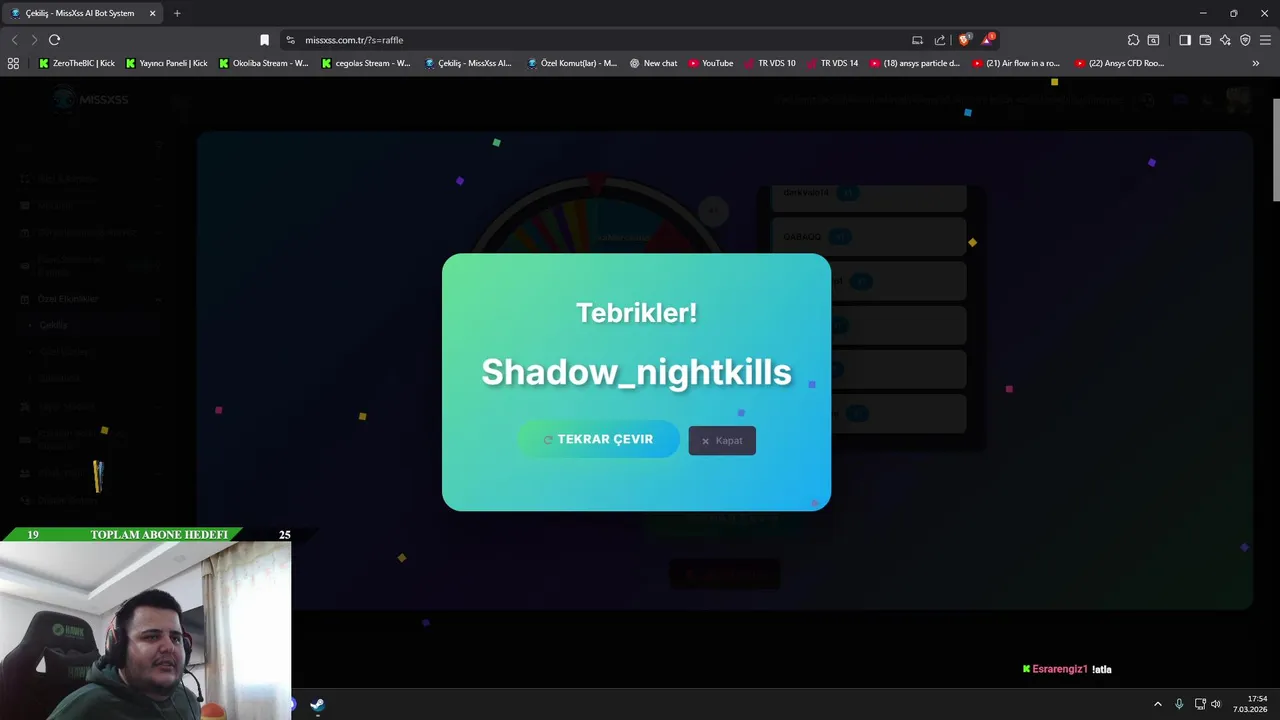Open Steam from the taskbar
The width and height of the screenshot is (1280, 720).
317,705
